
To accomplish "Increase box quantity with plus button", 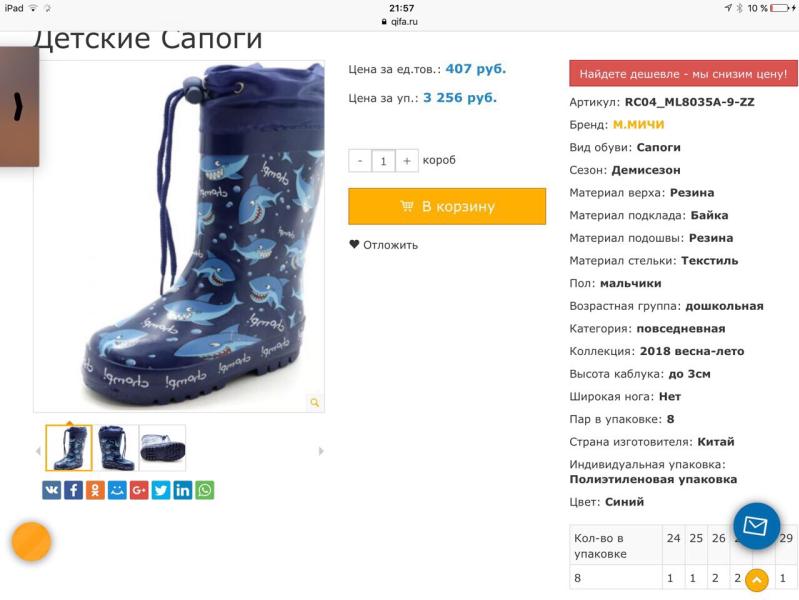I will click(x=407, y=161).
